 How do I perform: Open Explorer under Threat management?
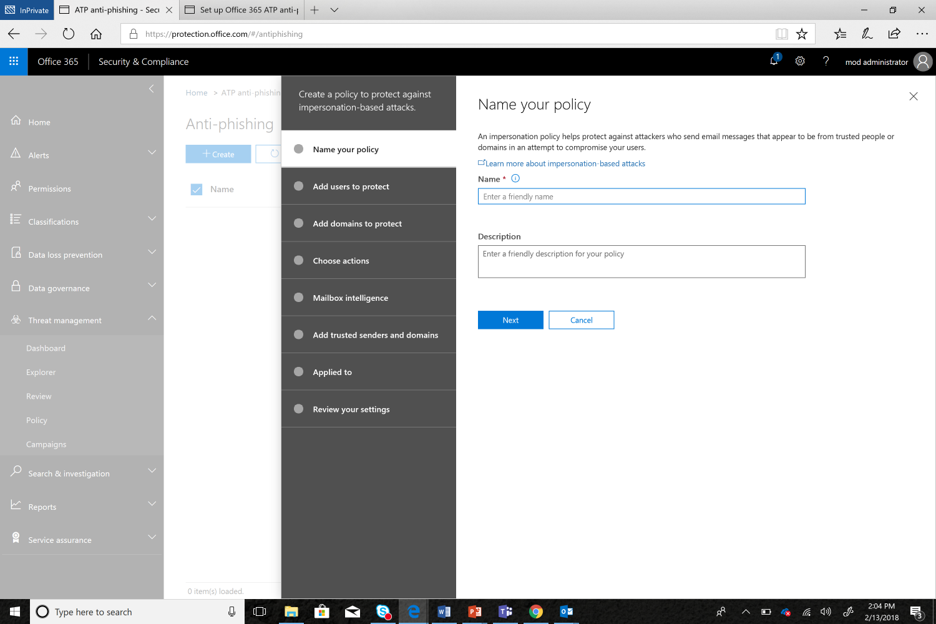coord(41,372)
